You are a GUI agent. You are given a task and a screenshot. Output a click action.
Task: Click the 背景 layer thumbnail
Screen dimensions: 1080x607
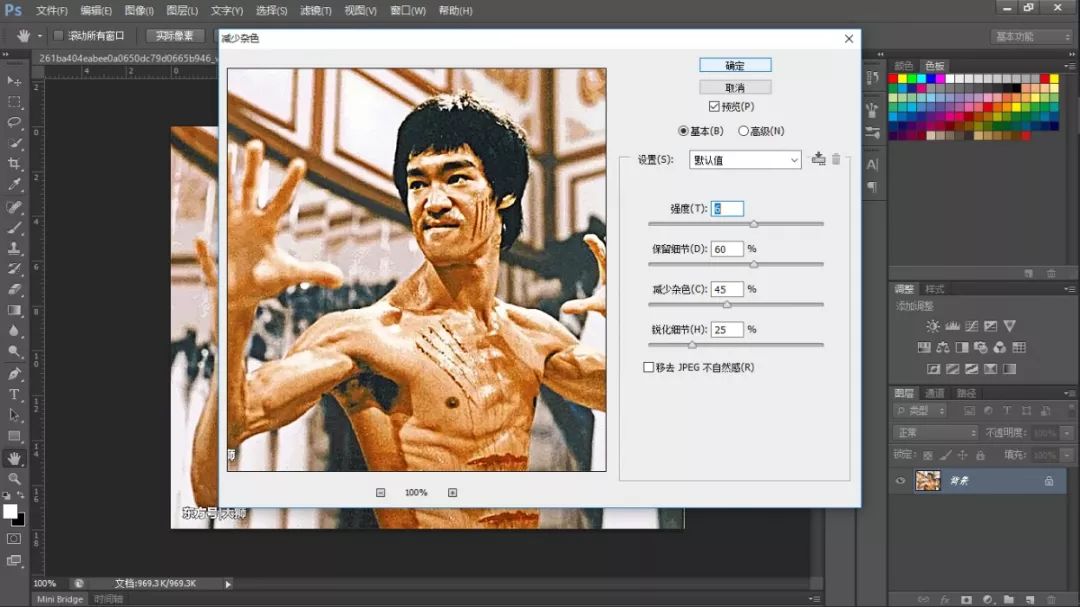click(927, 481)
